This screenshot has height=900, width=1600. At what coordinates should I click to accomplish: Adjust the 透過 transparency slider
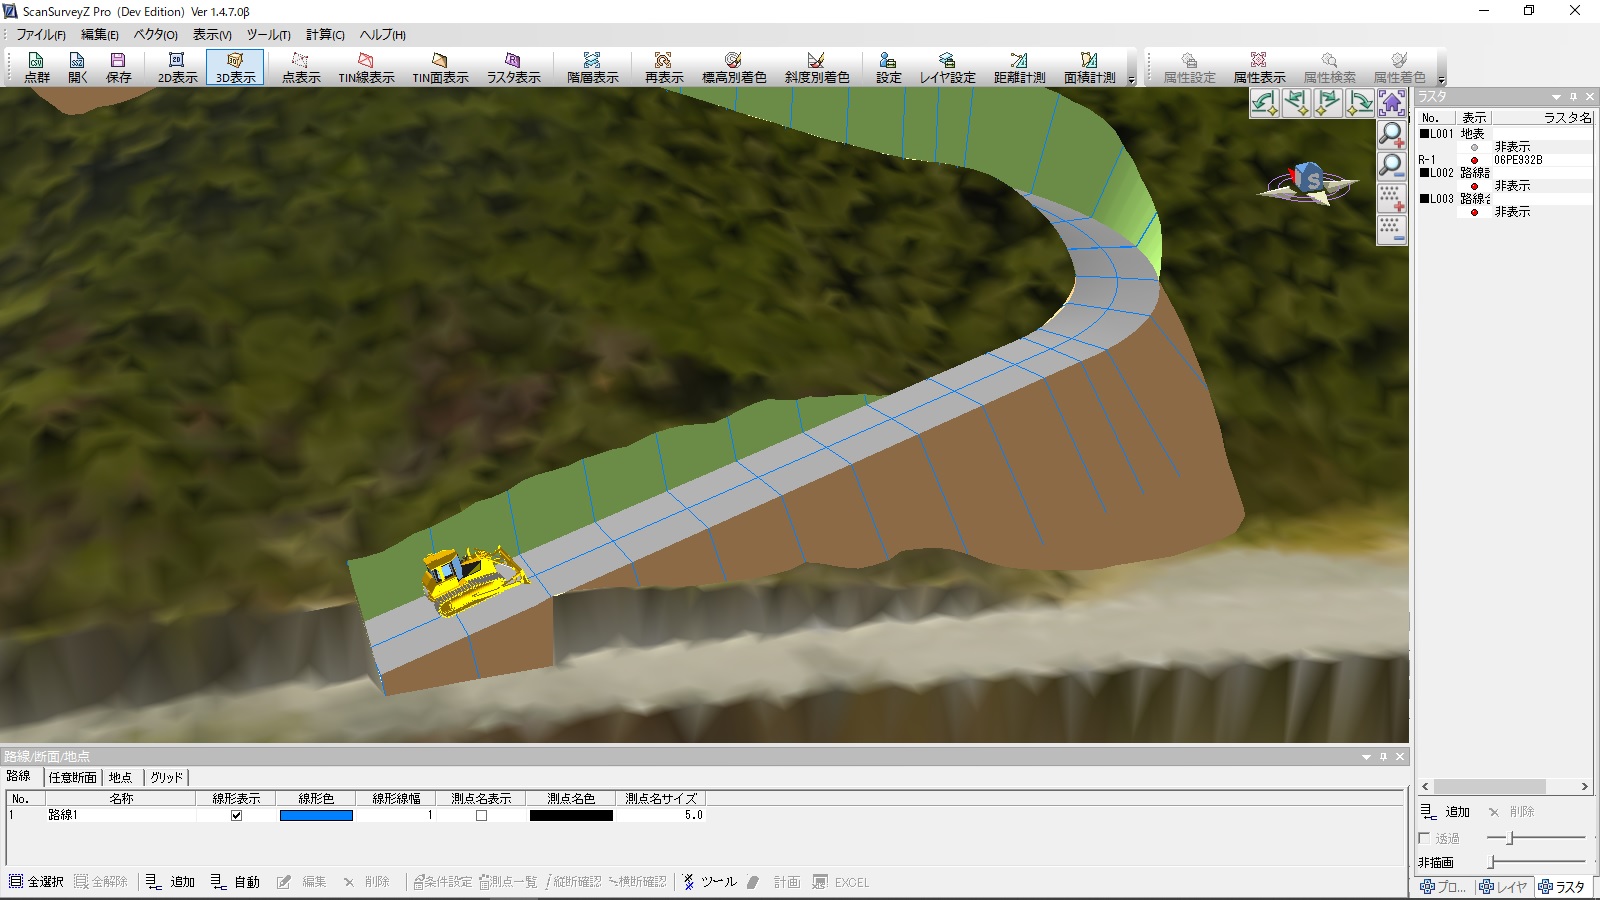pyautogui.click(x=1536, y=838)
